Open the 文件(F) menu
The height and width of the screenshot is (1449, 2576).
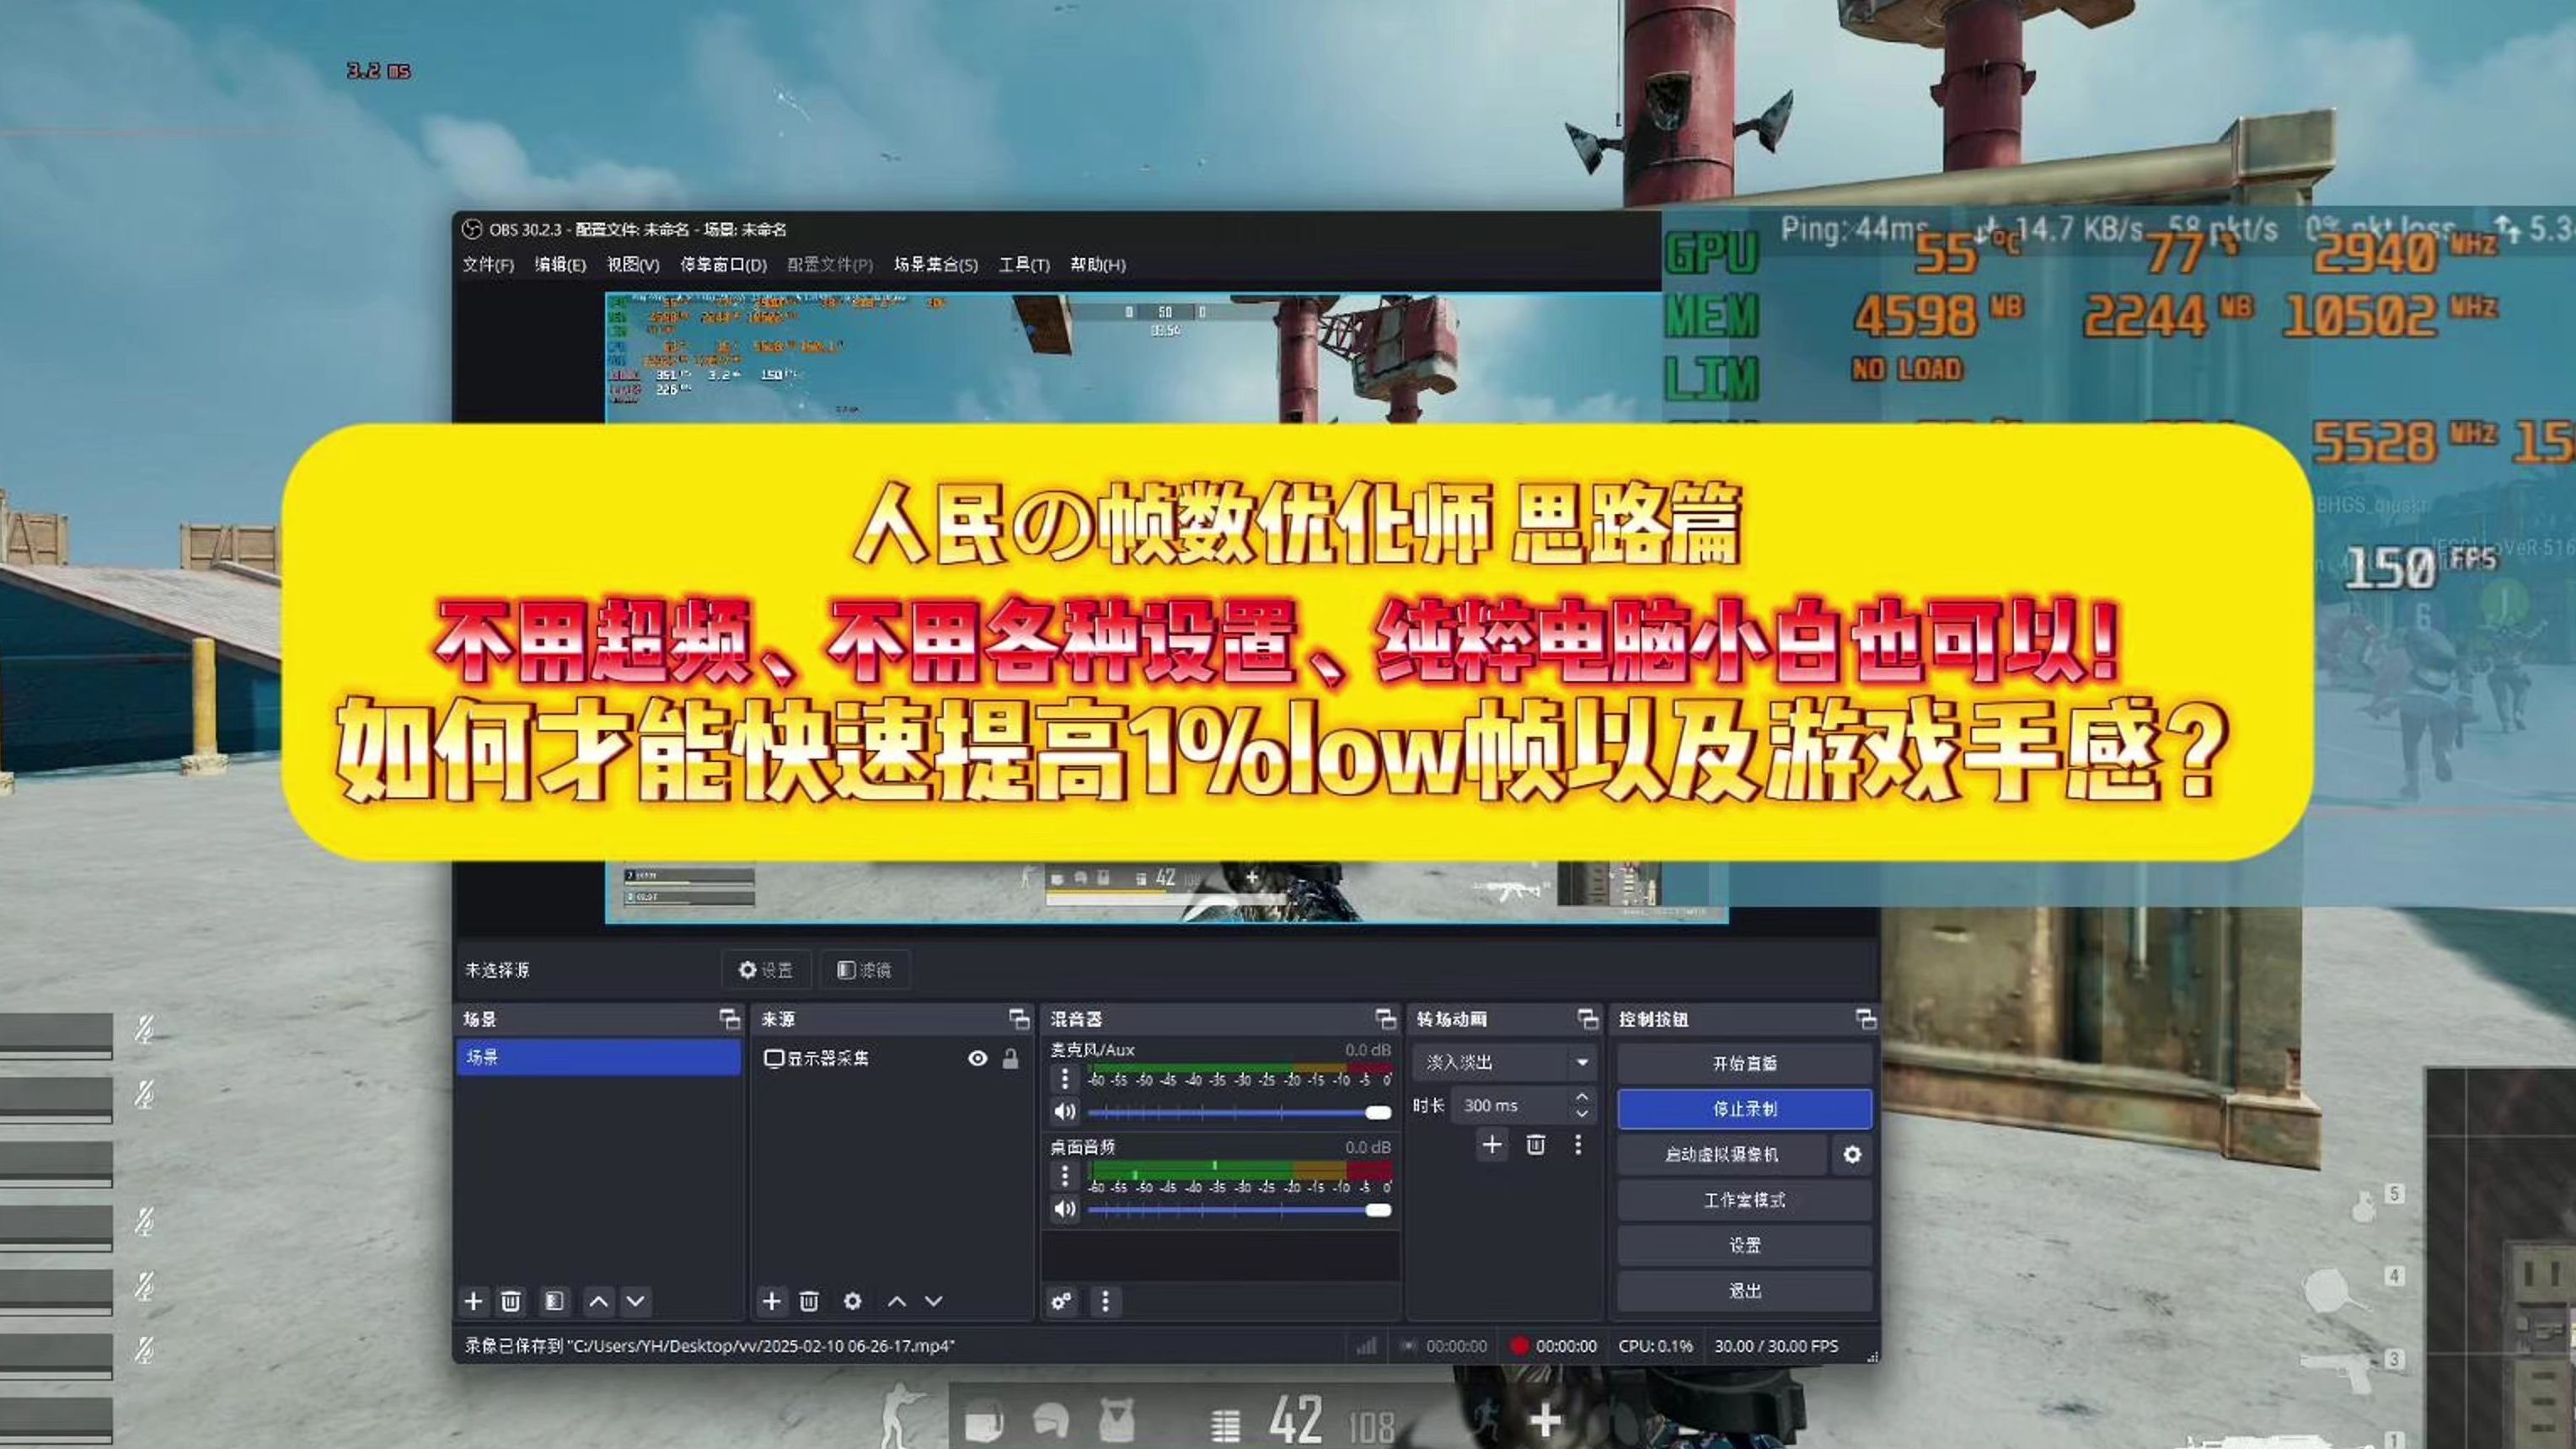tap(488, 264)
